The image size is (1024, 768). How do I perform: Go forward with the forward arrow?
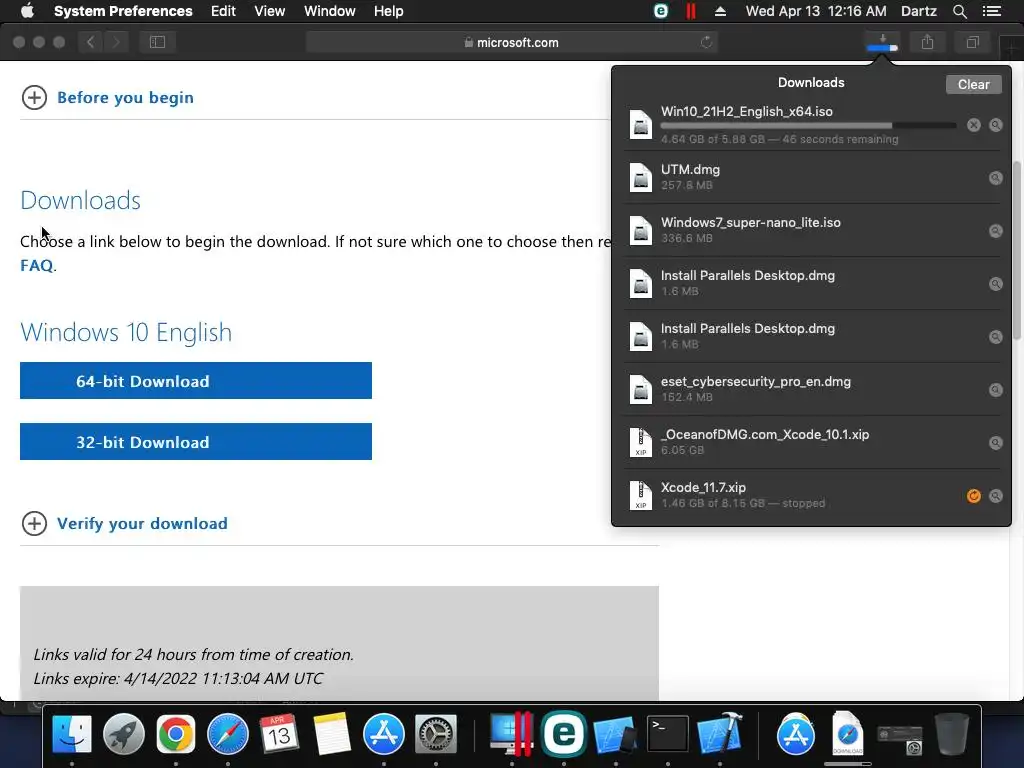pyautogui.click(x=116, y=42)
